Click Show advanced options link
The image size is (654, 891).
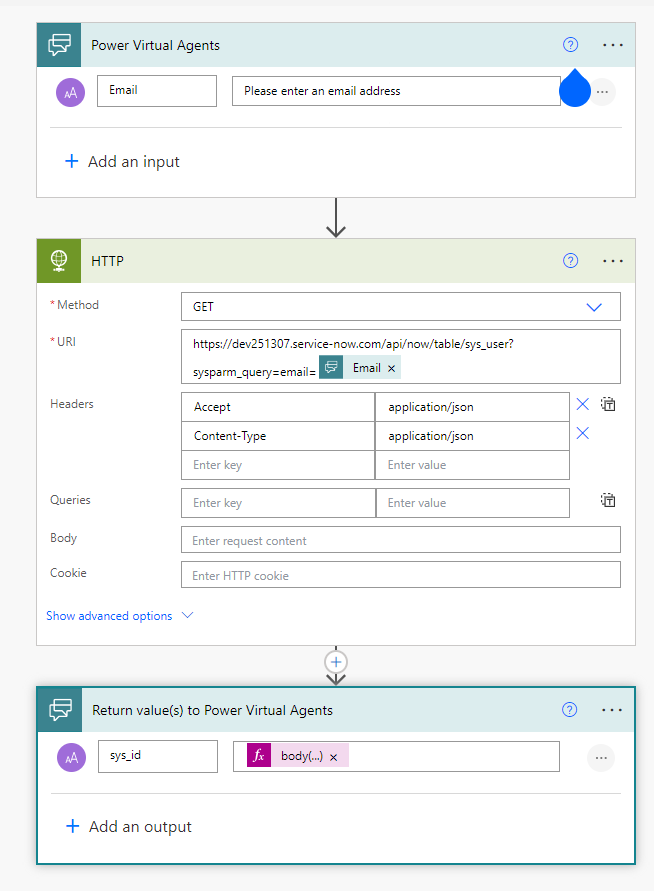[x=109, y=616]
